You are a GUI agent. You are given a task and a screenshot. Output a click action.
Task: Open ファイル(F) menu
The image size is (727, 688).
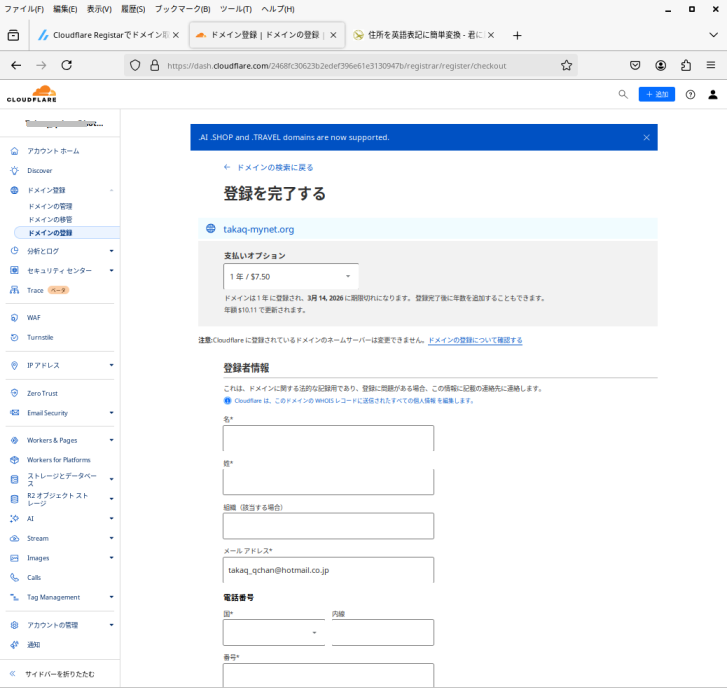click(24, 9)
